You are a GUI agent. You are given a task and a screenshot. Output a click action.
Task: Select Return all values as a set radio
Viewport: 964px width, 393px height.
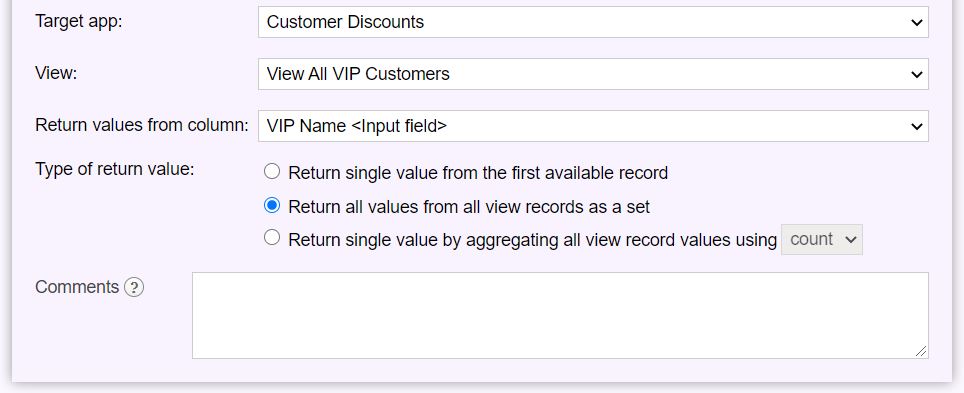[272, 205]
